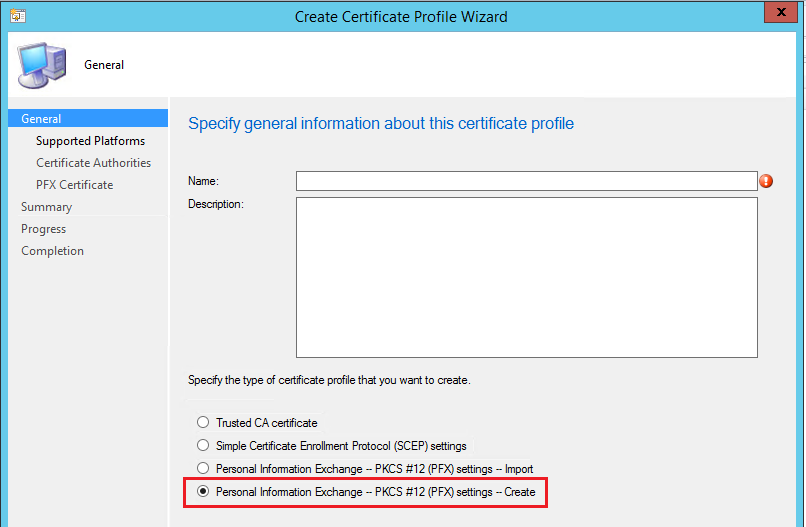This screenshot has width=806, height=527.
Task: Click the wizard title bar text
Action: [x=401, y=16]
